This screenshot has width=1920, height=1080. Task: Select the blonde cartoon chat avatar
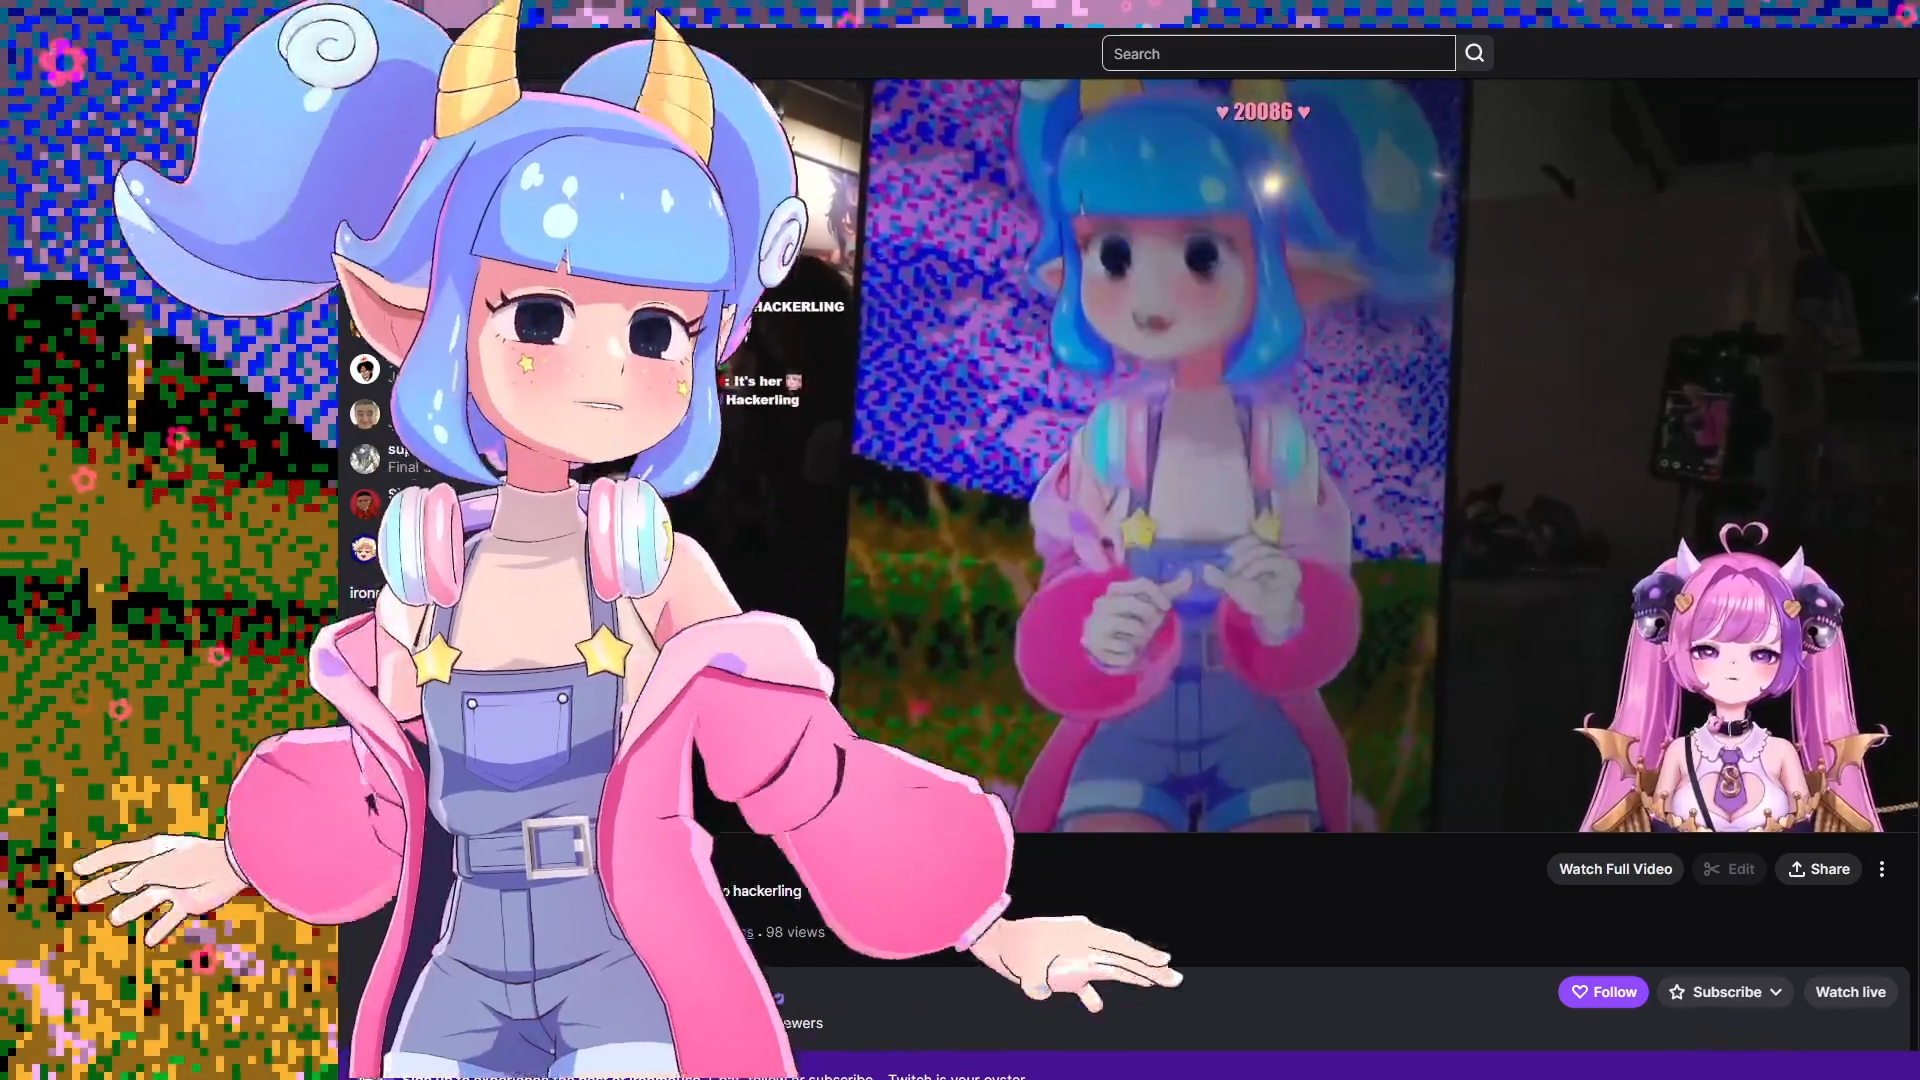point(364,548)
